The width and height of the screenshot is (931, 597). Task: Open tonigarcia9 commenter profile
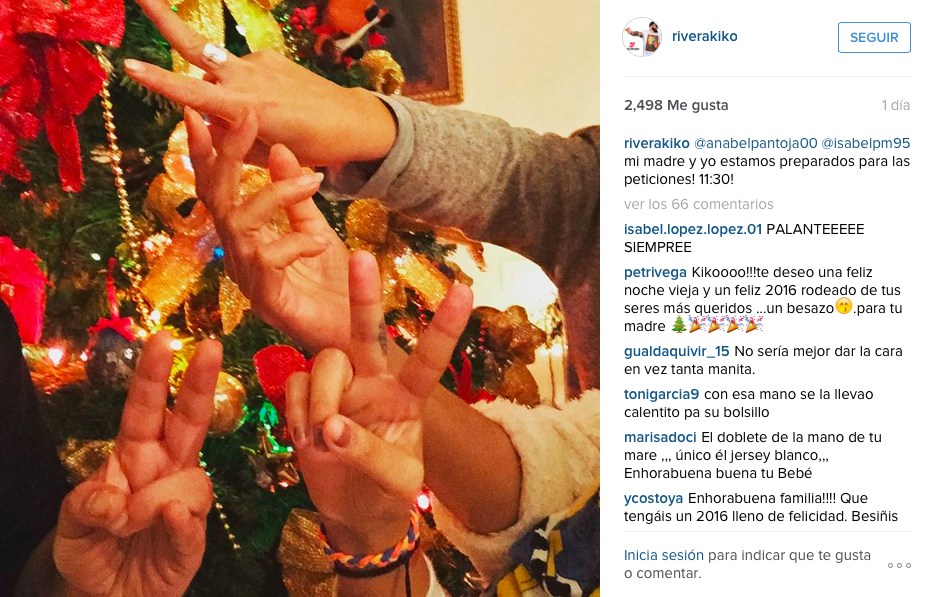[661, 394]
